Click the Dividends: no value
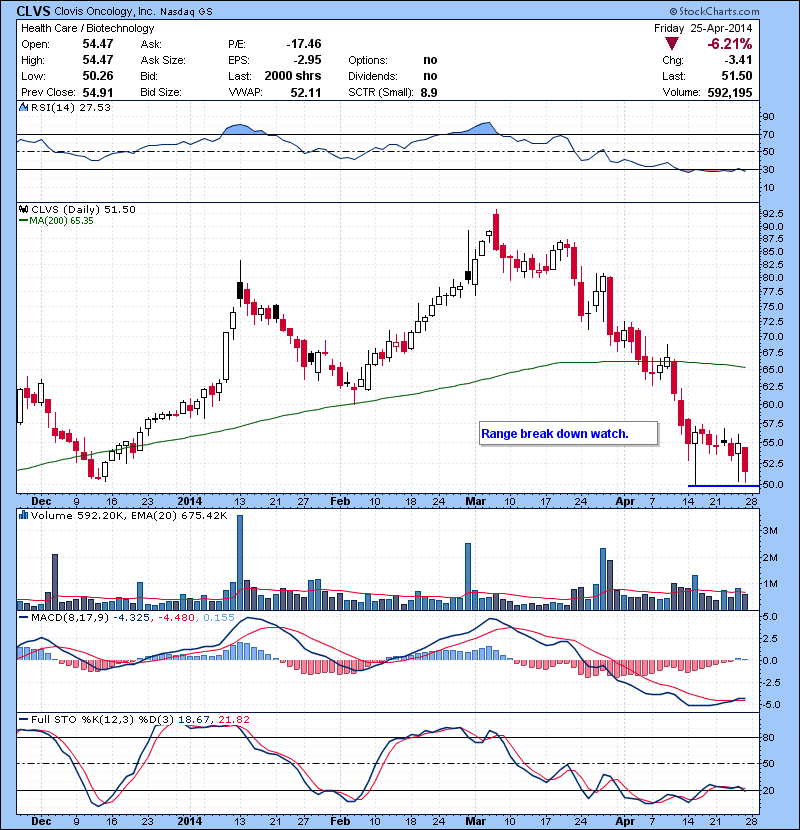Image resolution: width=800 pixels, height=830 pixels. pos(430,76)
